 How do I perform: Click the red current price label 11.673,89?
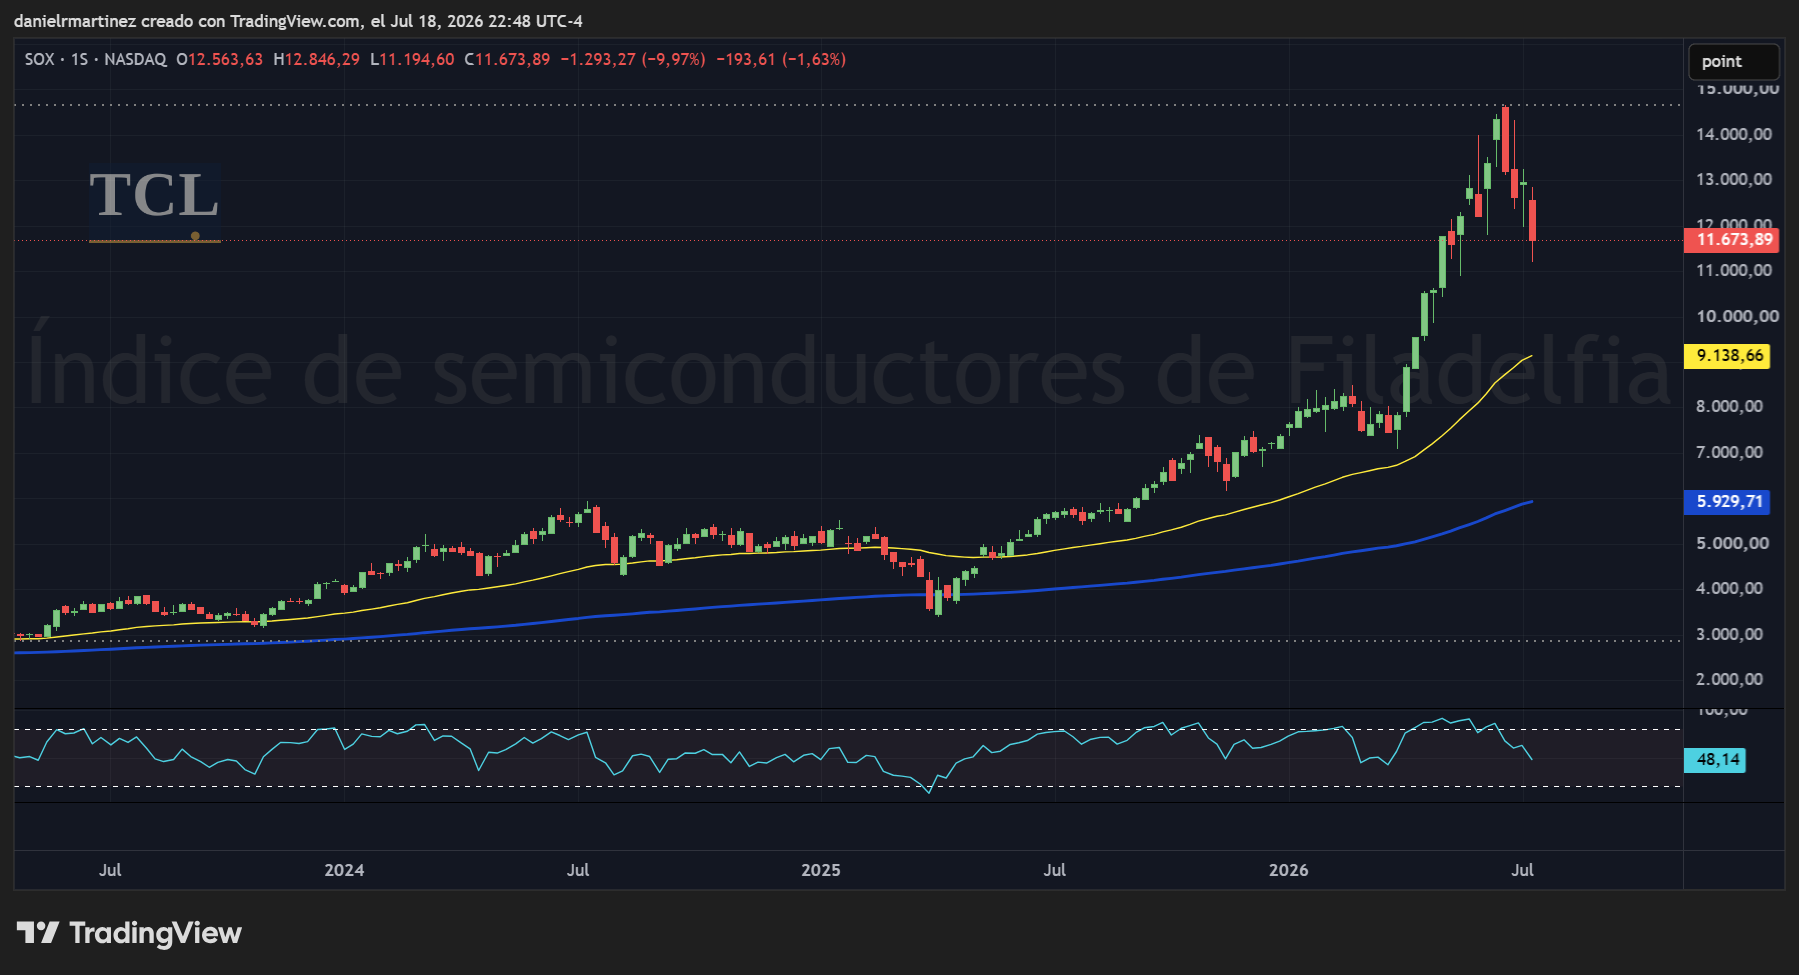[x=1734, y=240]
